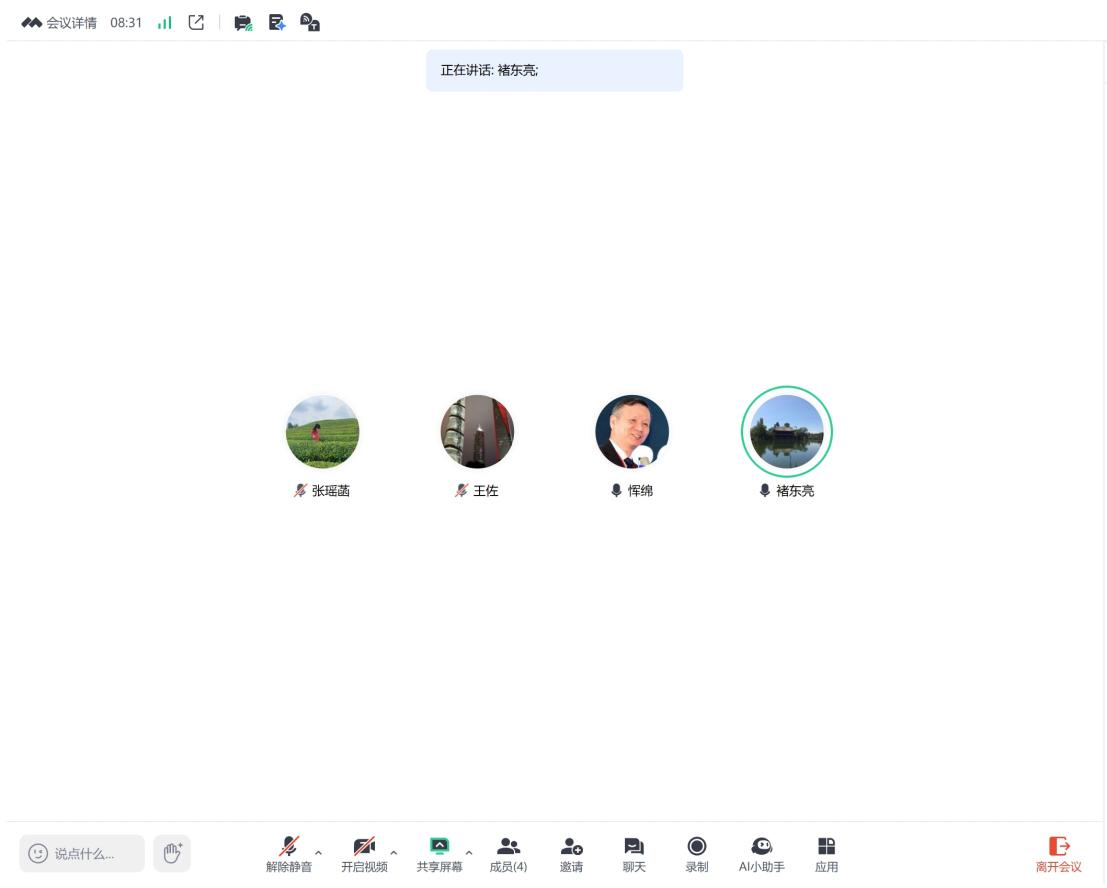Screen dimensions: 1107x888
Task: Click the 邀请 invite icon
Action: (x=571, y=854)
